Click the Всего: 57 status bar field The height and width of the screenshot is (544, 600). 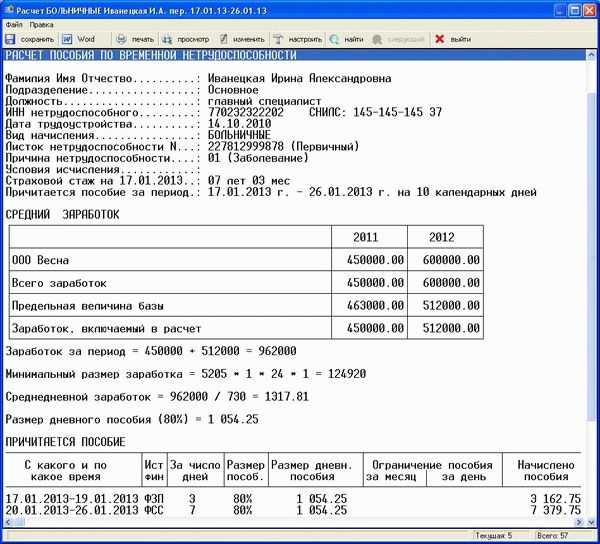pos(552,535)
